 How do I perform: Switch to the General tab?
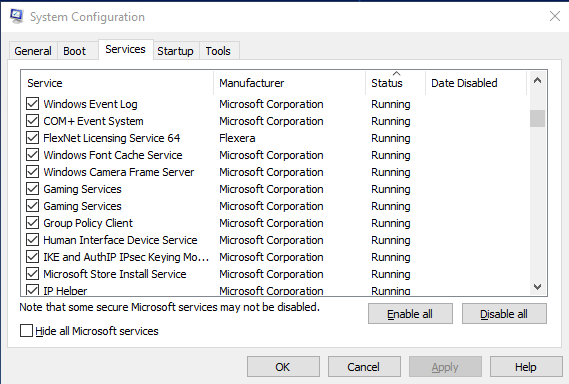coord(33,51)
